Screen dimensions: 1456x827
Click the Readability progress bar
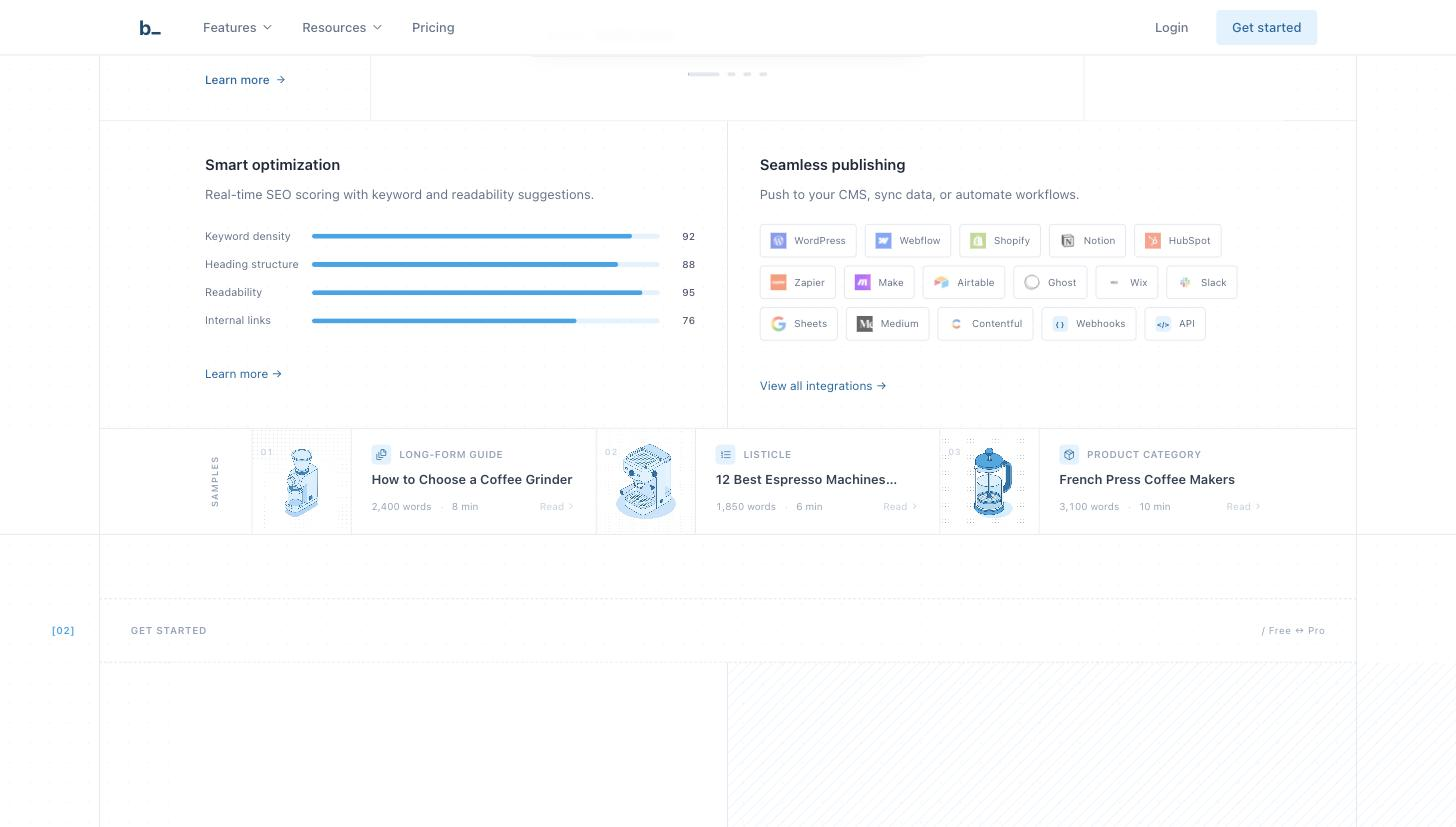[x=486, y=293]
